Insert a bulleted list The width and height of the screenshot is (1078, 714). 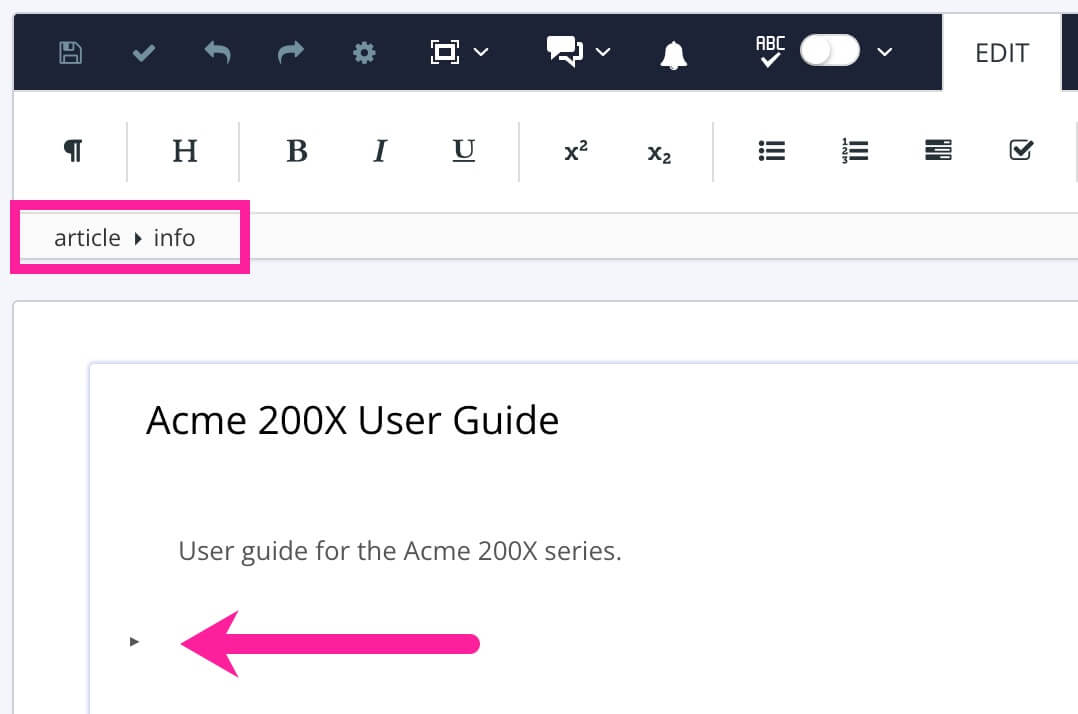click(771, 150)
